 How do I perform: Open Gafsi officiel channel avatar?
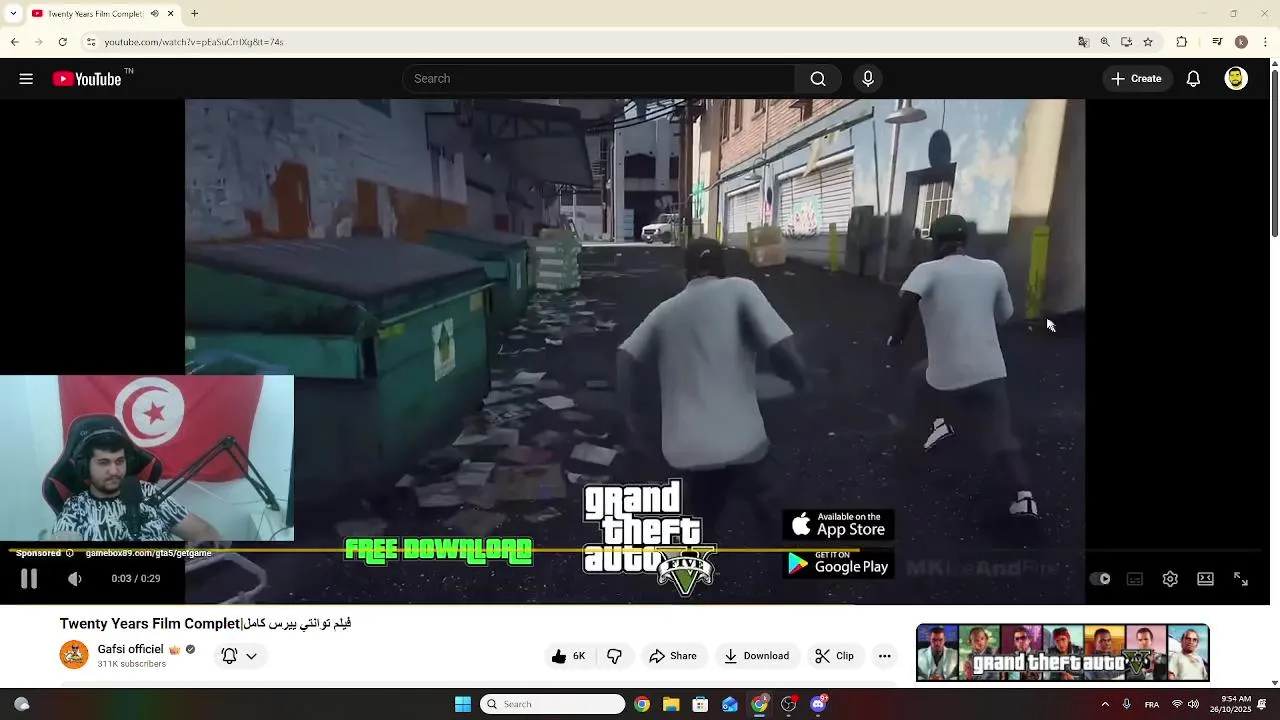coord(74,655)
